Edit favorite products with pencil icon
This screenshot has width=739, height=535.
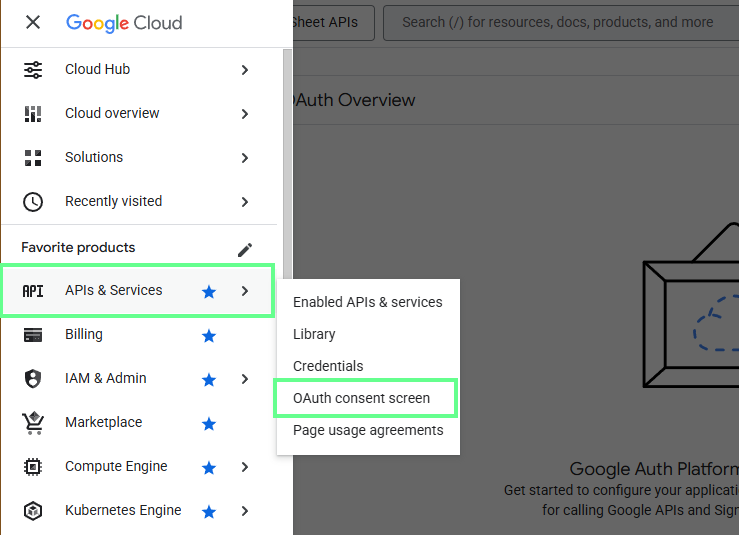[245, 250]
